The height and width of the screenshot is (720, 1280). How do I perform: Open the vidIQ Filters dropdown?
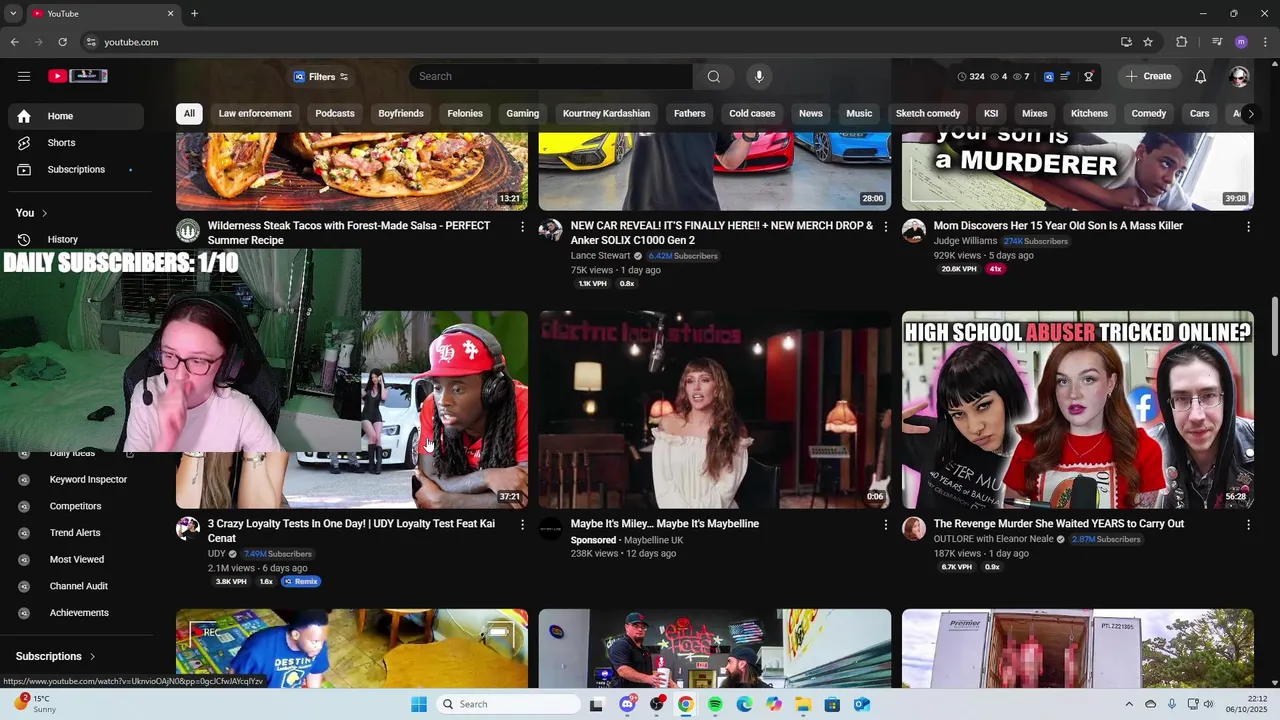click(x=320, y=77)
